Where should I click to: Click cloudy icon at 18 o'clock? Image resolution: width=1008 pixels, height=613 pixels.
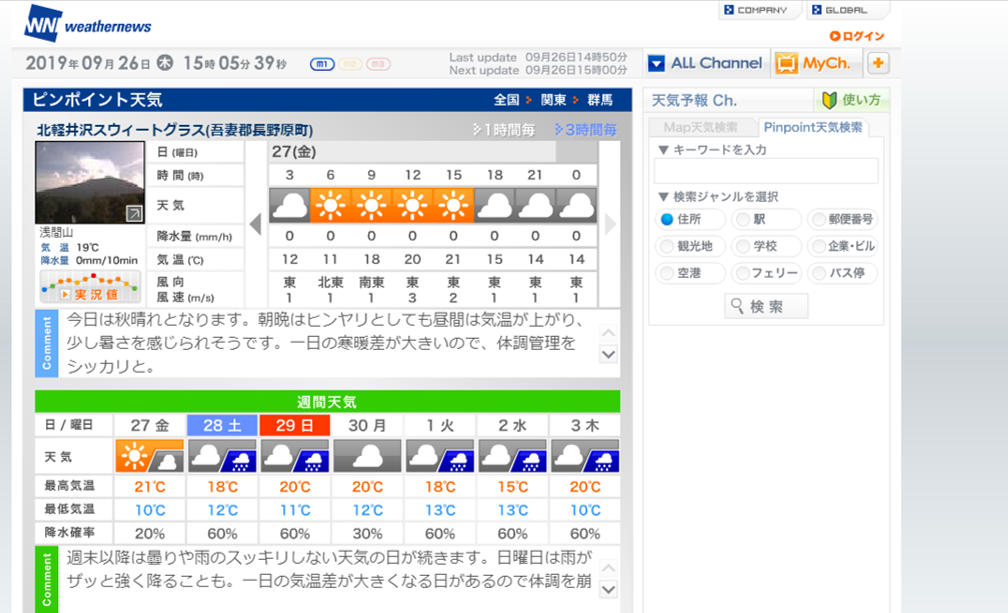494,206
